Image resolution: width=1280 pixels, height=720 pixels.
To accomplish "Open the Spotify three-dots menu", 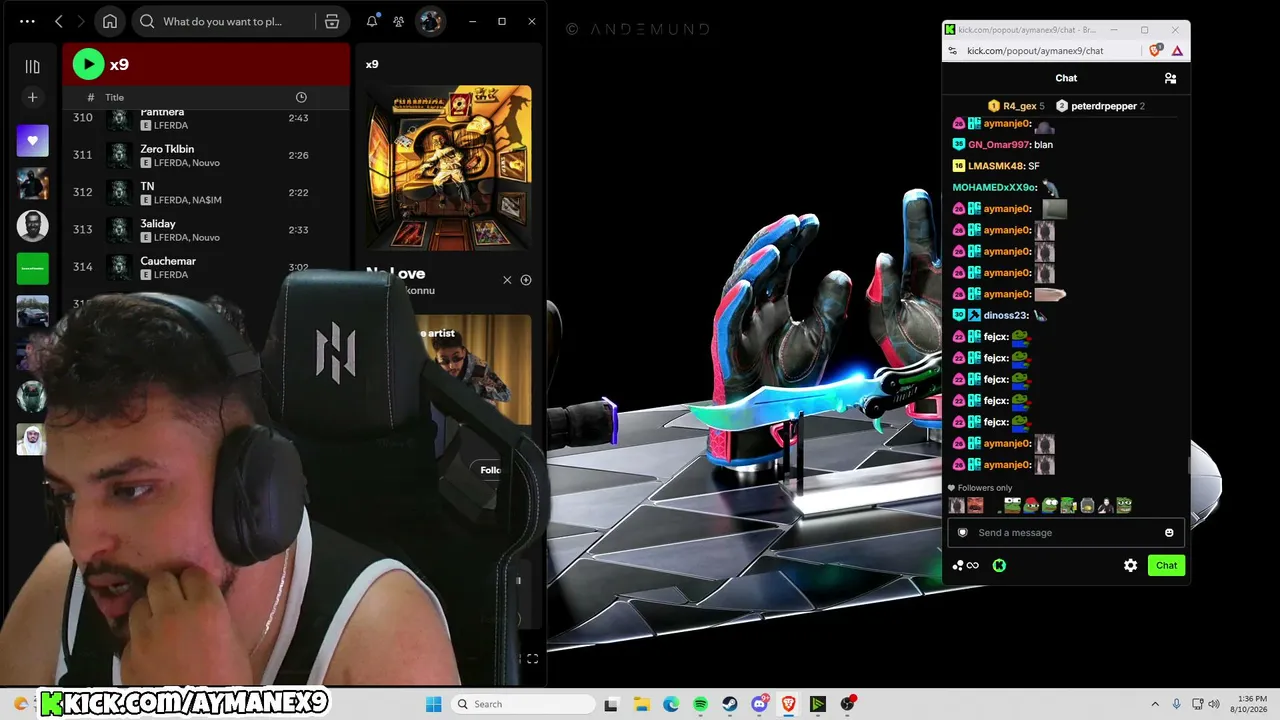I will point(27,21).
